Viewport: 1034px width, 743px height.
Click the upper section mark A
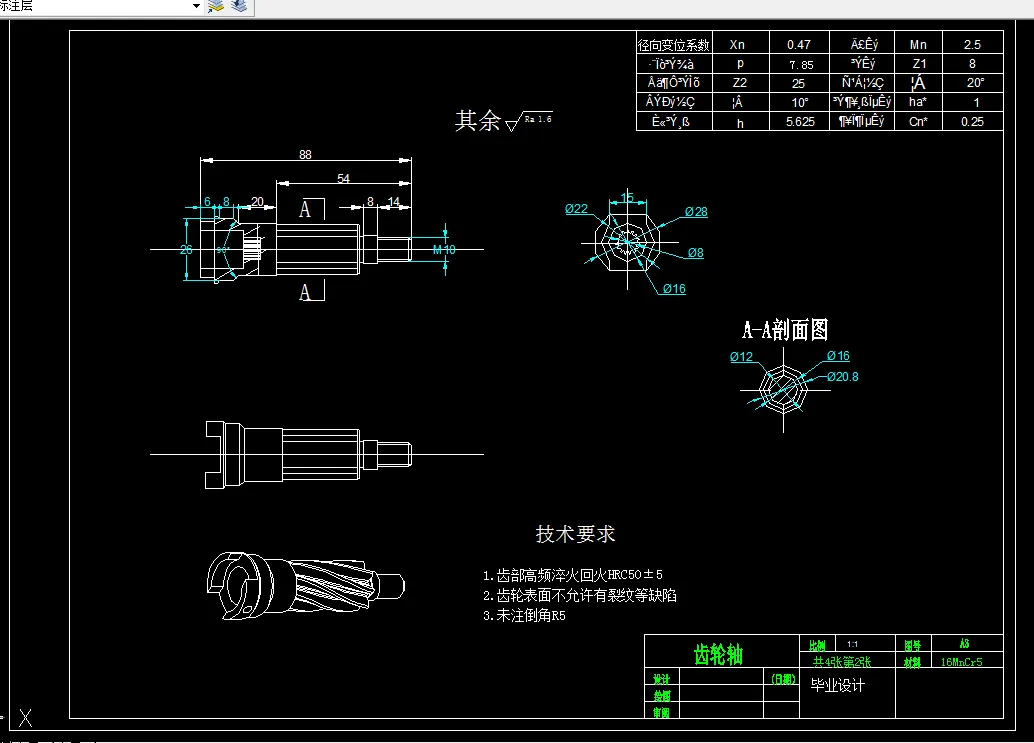305,210
